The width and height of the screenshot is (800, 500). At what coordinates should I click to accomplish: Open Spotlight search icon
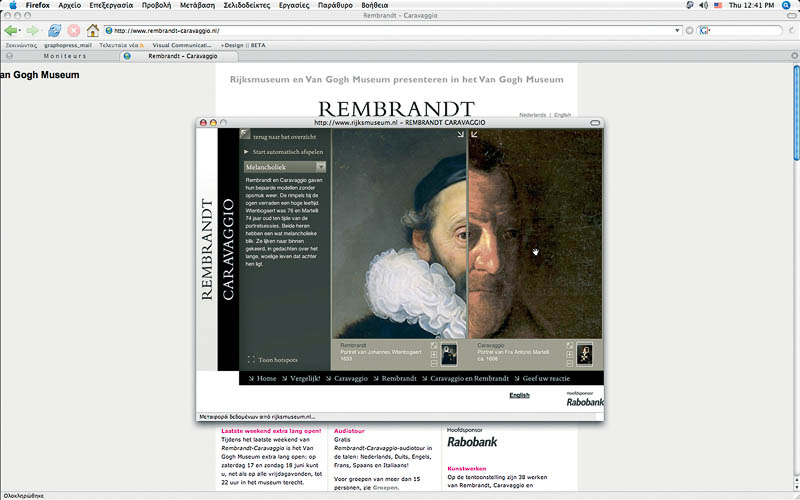(x=786, y=5)
